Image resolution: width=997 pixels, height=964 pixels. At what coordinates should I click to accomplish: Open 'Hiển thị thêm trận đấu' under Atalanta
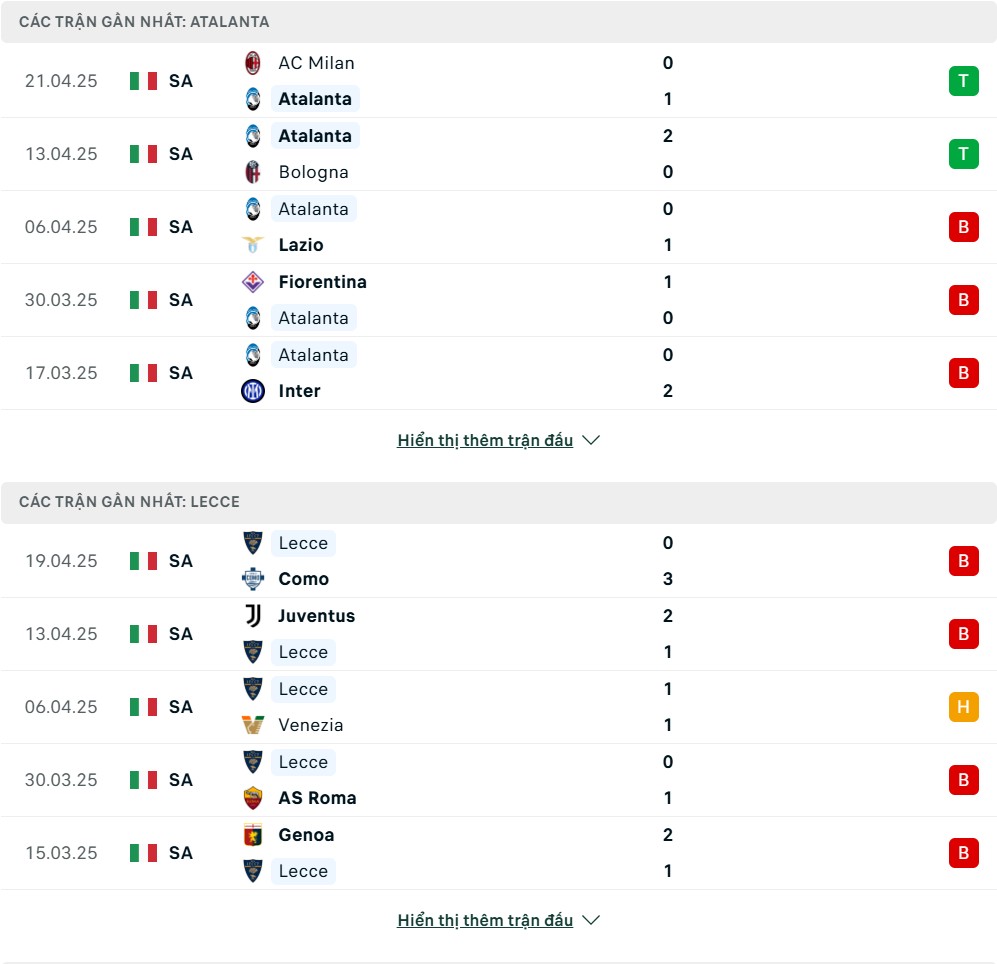[x=485, y=440]
